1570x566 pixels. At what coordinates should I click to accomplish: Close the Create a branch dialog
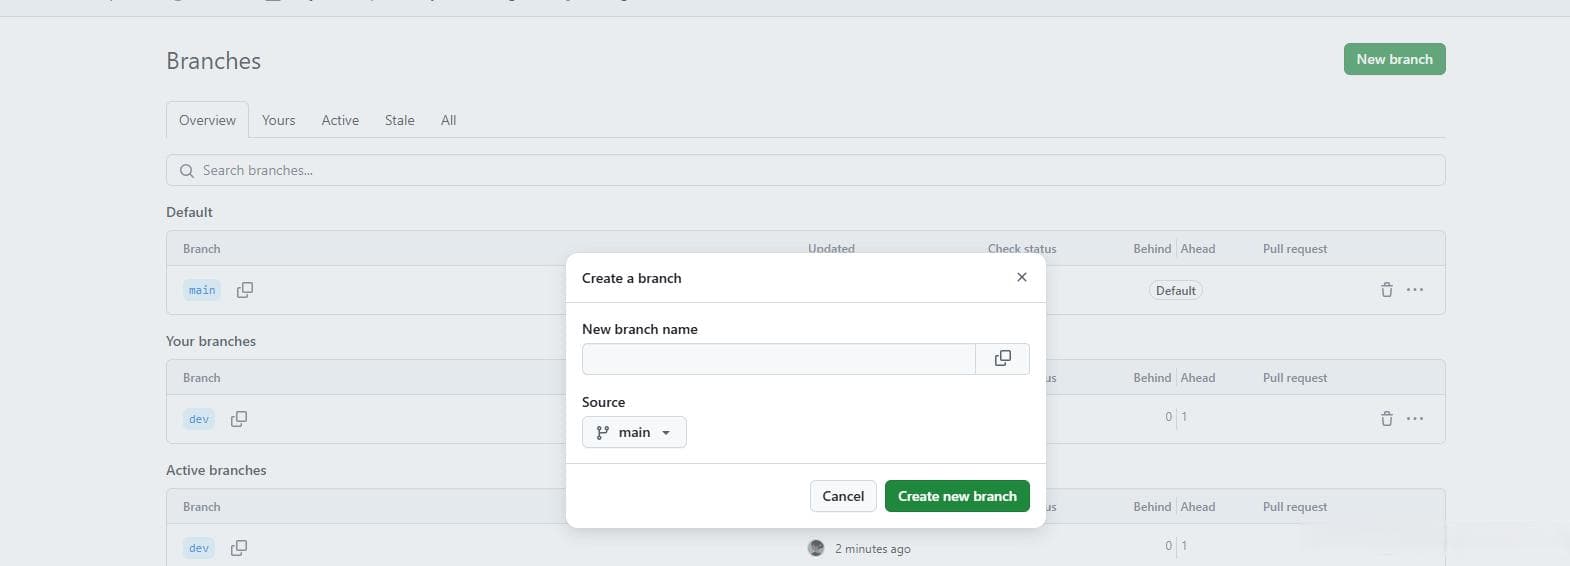pyautogui.click(x=1021, y=277)
